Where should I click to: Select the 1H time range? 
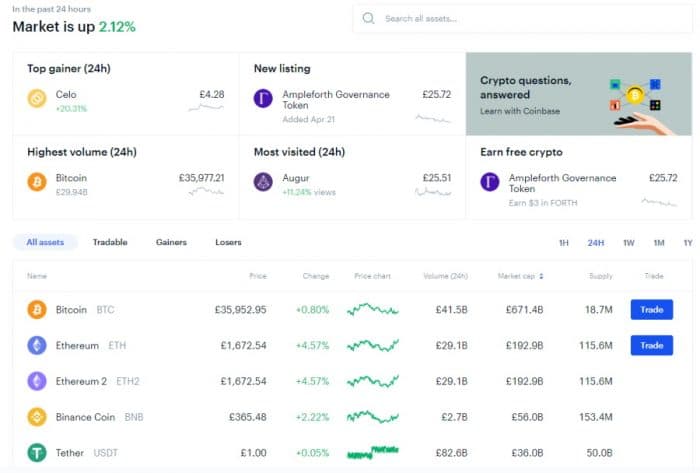564,243
